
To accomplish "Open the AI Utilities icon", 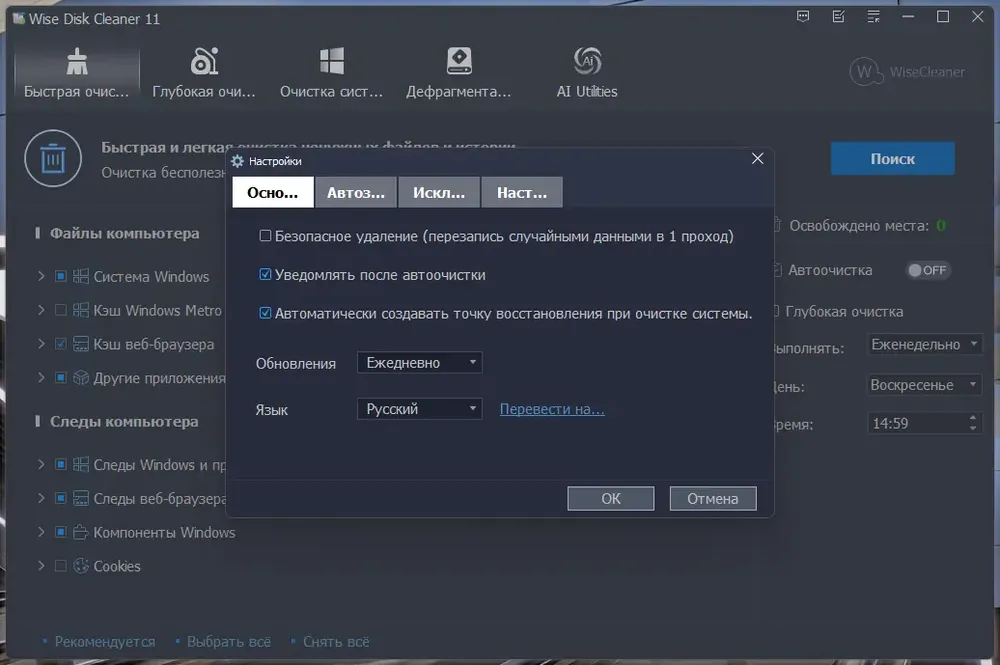I will [587, 62].
